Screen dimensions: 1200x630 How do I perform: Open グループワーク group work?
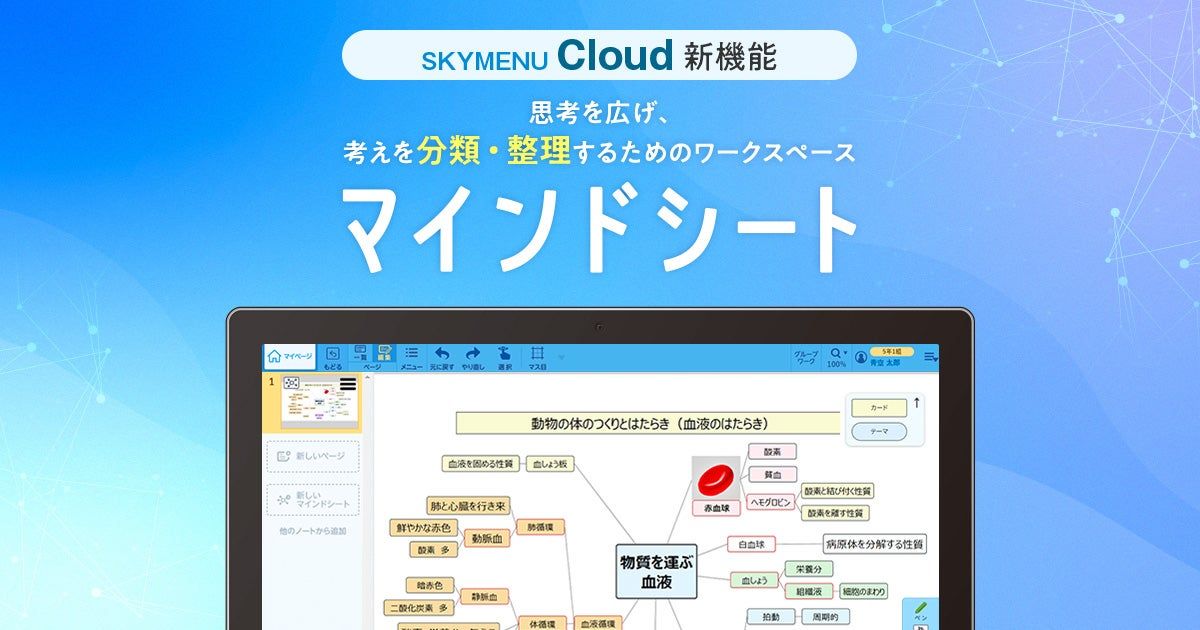click(805, 358)
